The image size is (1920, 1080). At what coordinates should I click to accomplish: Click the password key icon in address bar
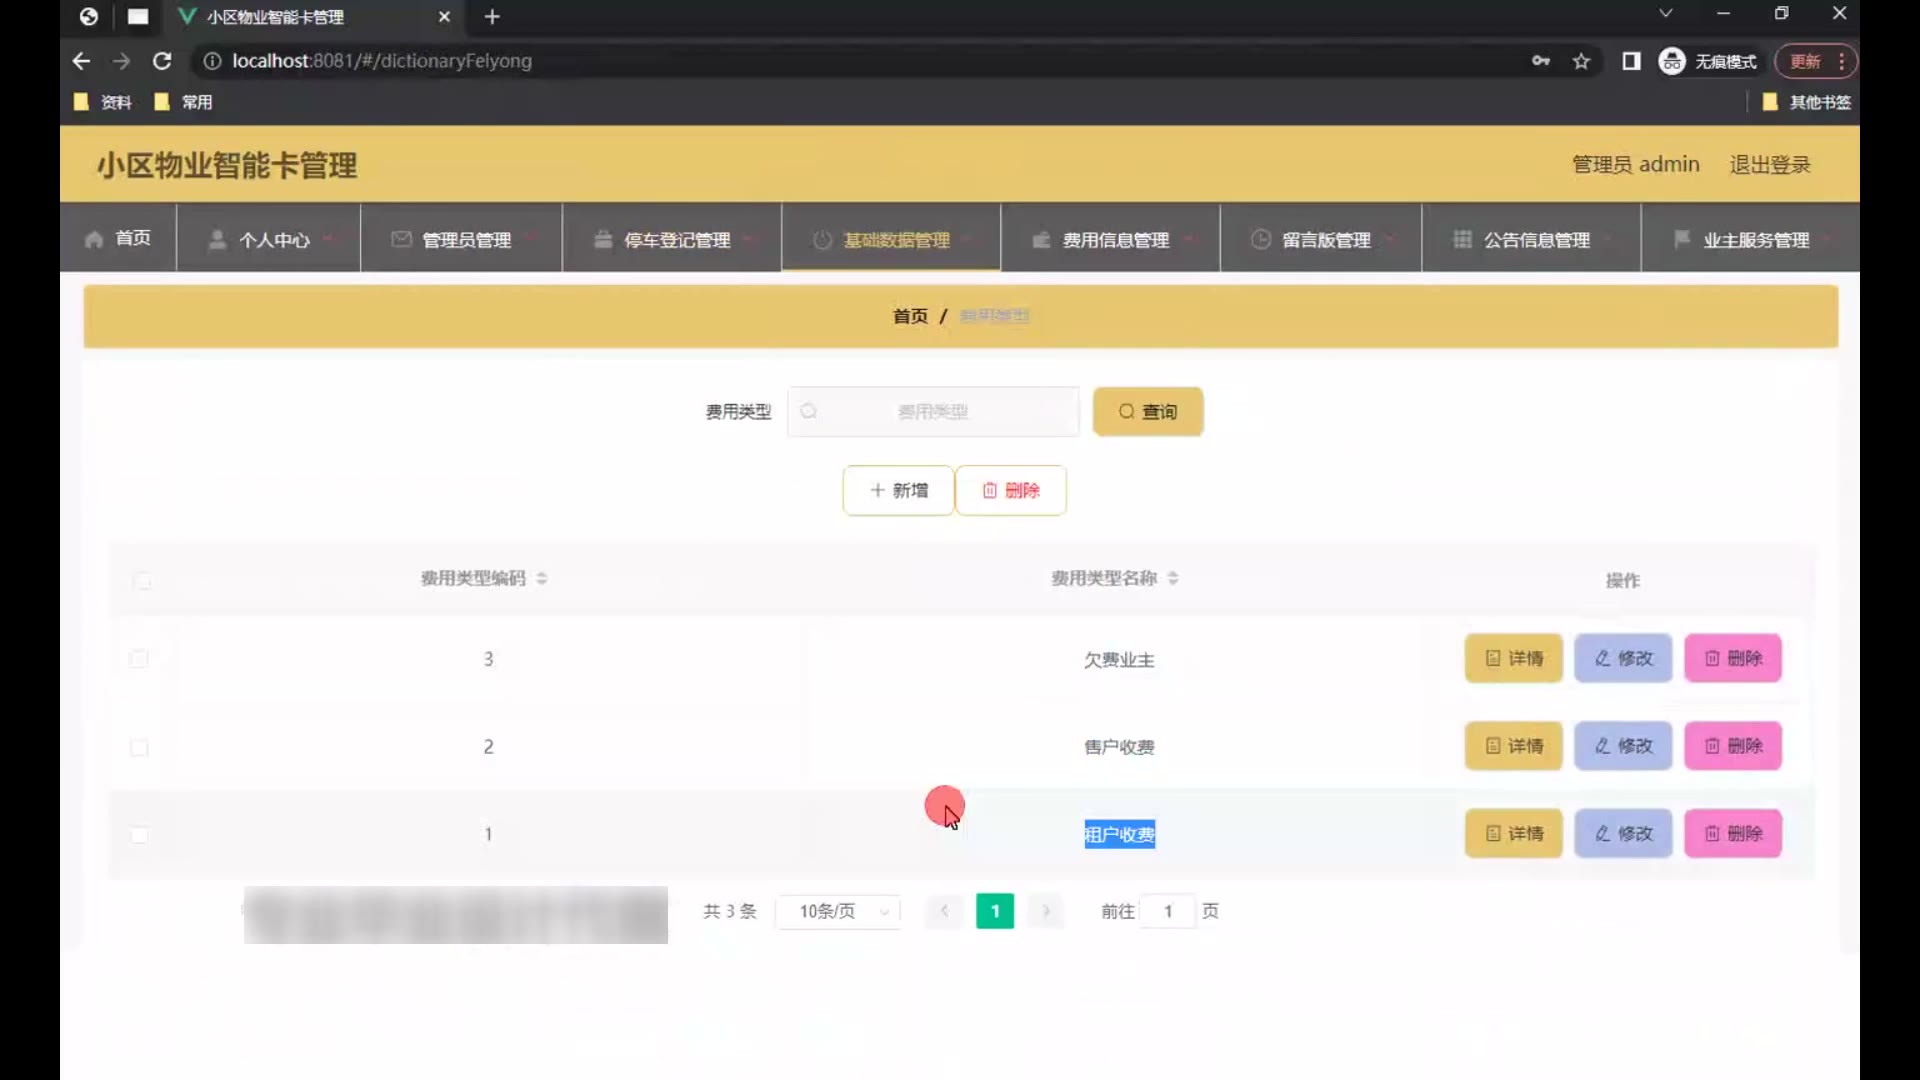tap(1540, 61)
